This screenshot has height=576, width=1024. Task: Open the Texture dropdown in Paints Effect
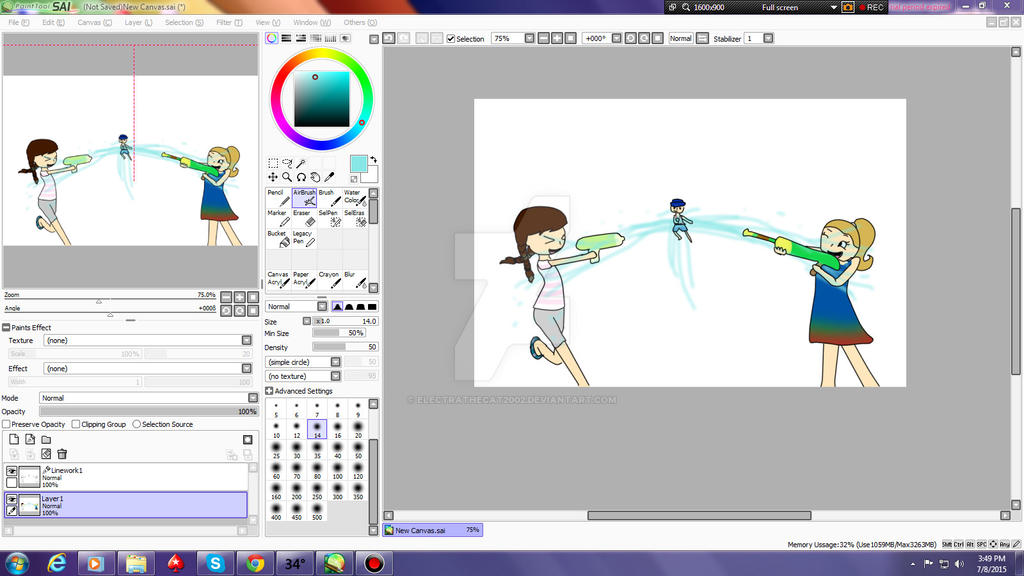(x=148, y=340)
